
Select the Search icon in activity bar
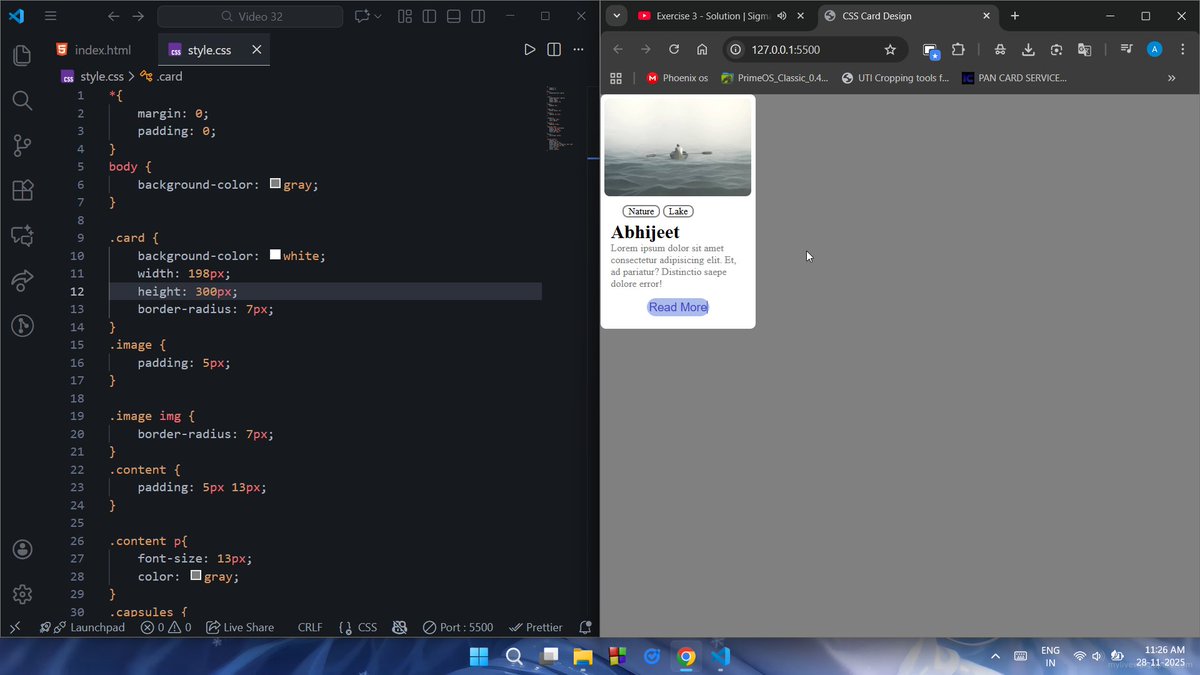coord(22,100)
